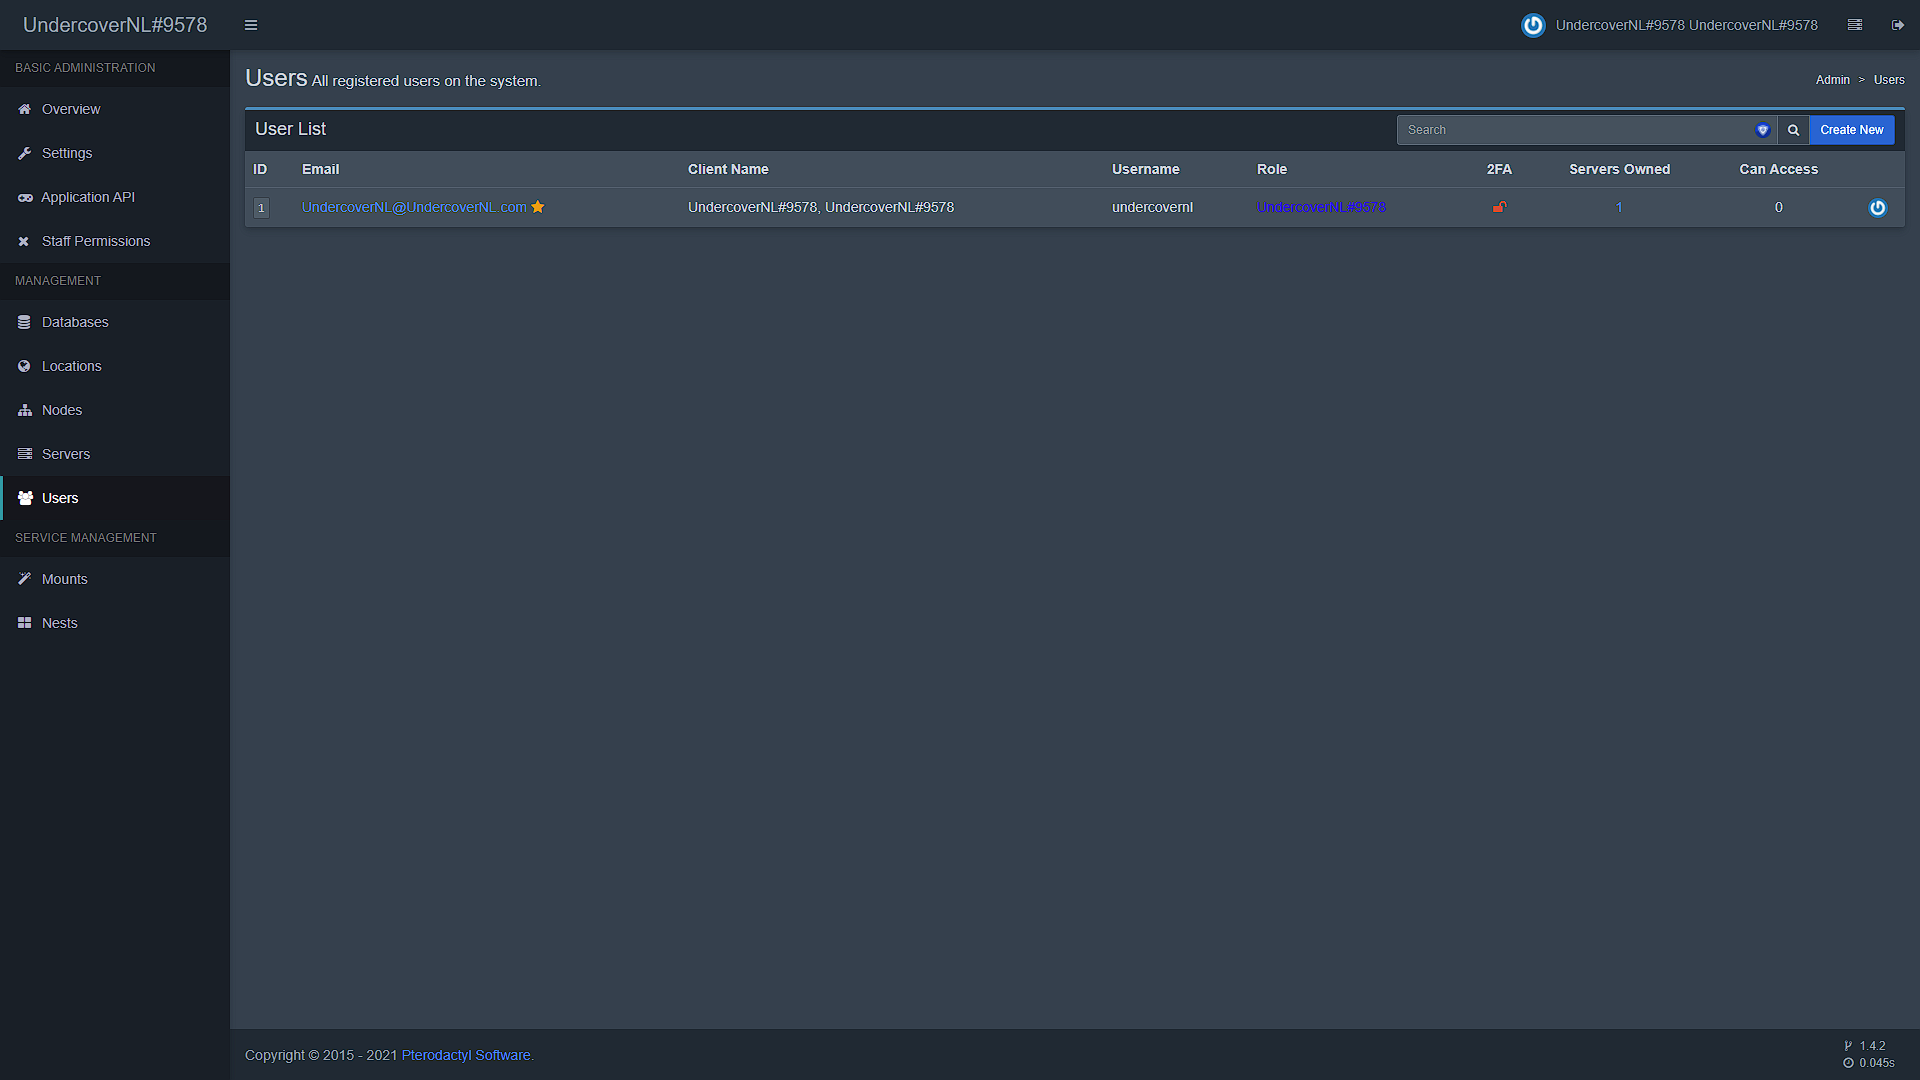The width and height of the screenshot is (1920, 1080).
Task: Click the clock icon beside 0.045s
Action: (1849, 1063)
